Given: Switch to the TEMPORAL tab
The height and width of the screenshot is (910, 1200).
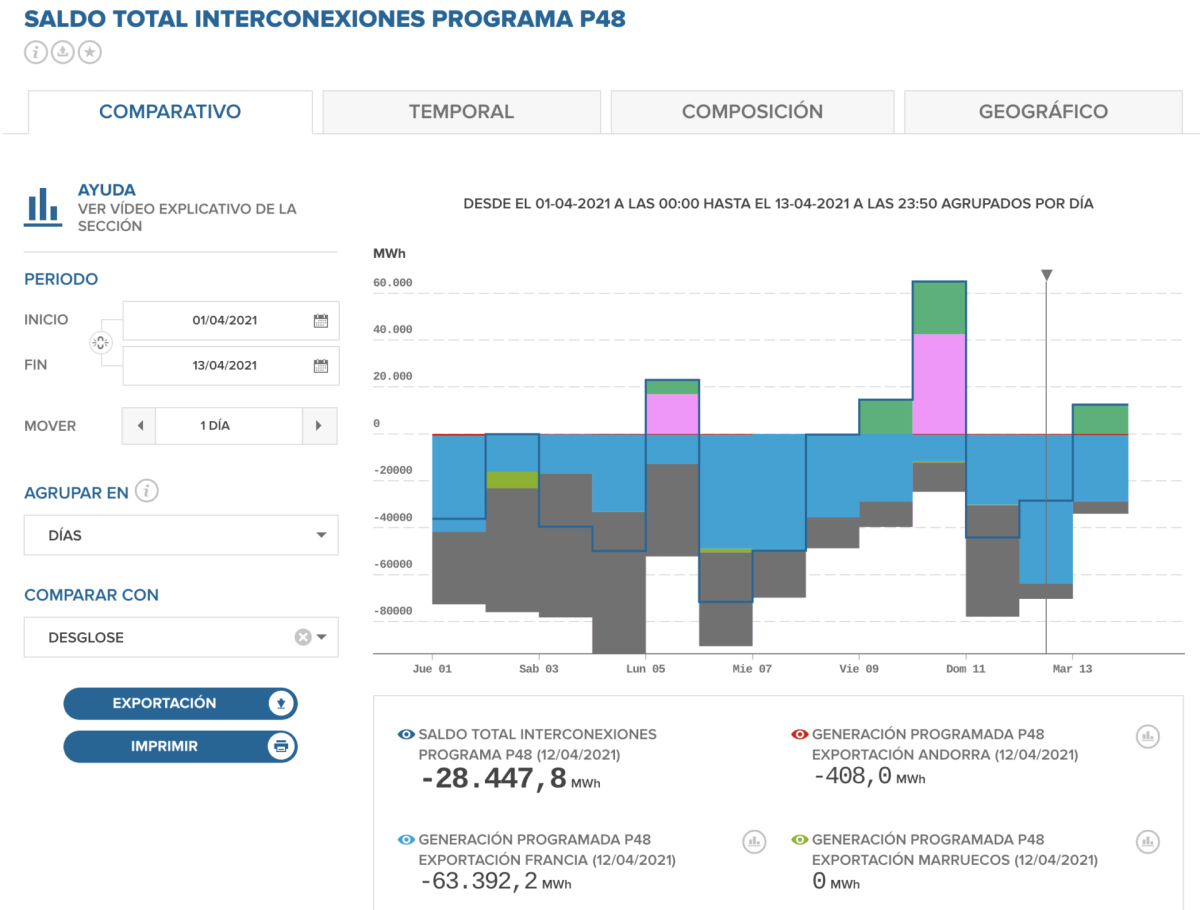Looking at the screenshot, I should coord(461,112).
